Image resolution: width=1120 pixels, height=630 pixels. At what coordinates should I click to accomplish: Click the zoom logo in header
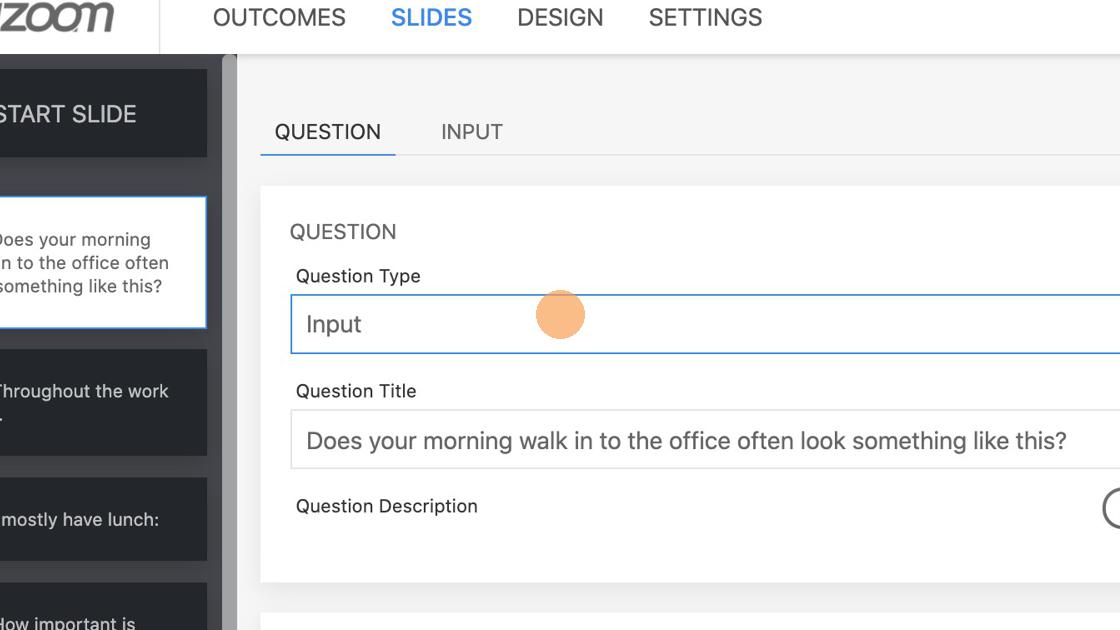tap(56, 17)
